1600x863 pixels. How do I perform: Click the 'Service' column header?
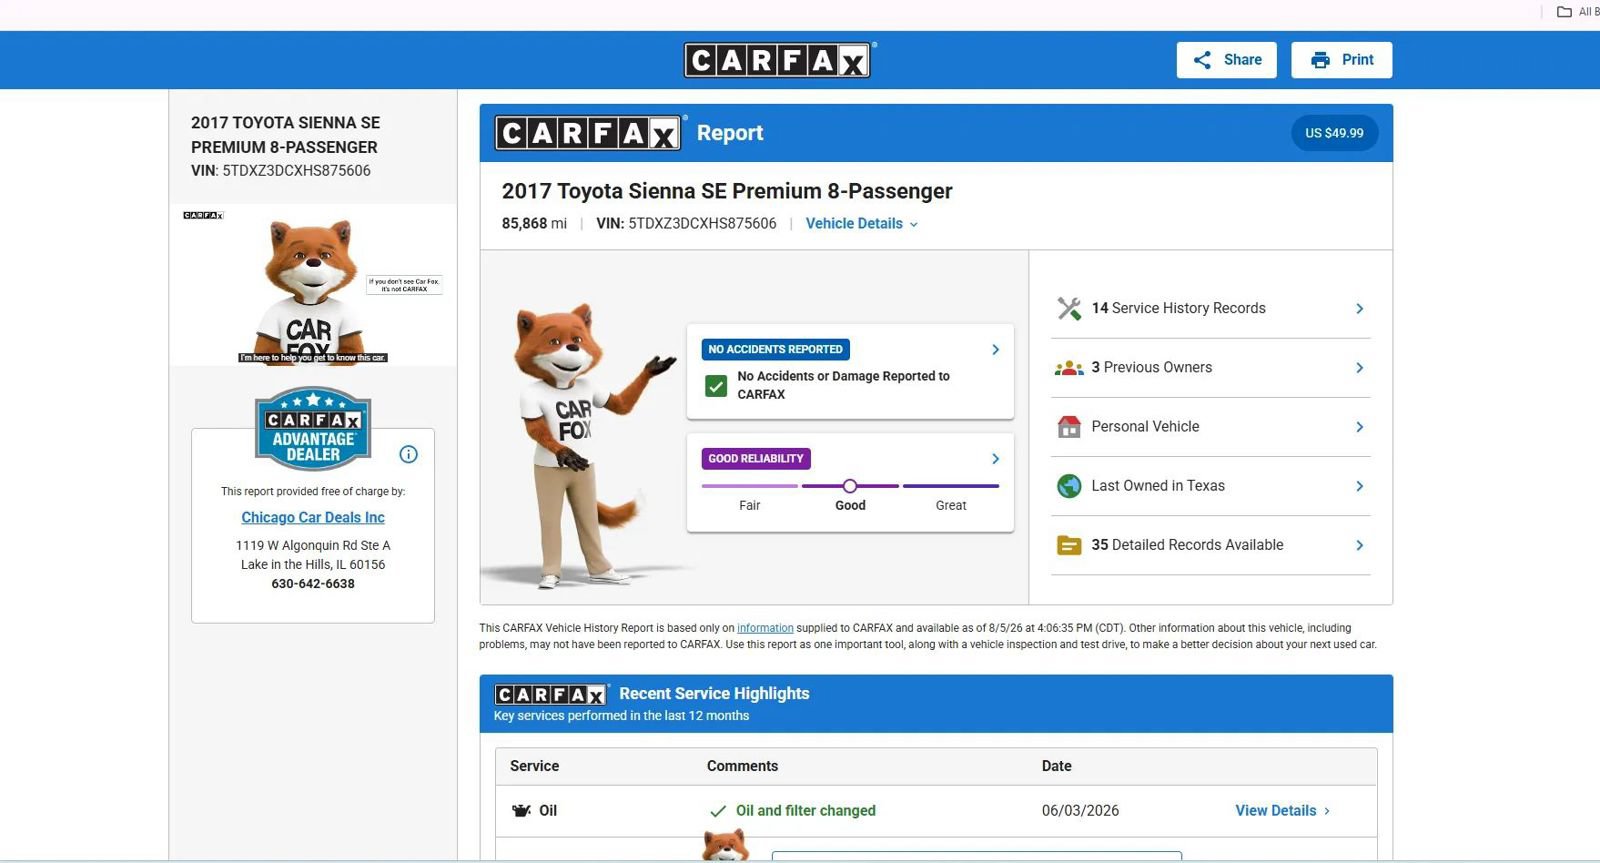point(534,766)
